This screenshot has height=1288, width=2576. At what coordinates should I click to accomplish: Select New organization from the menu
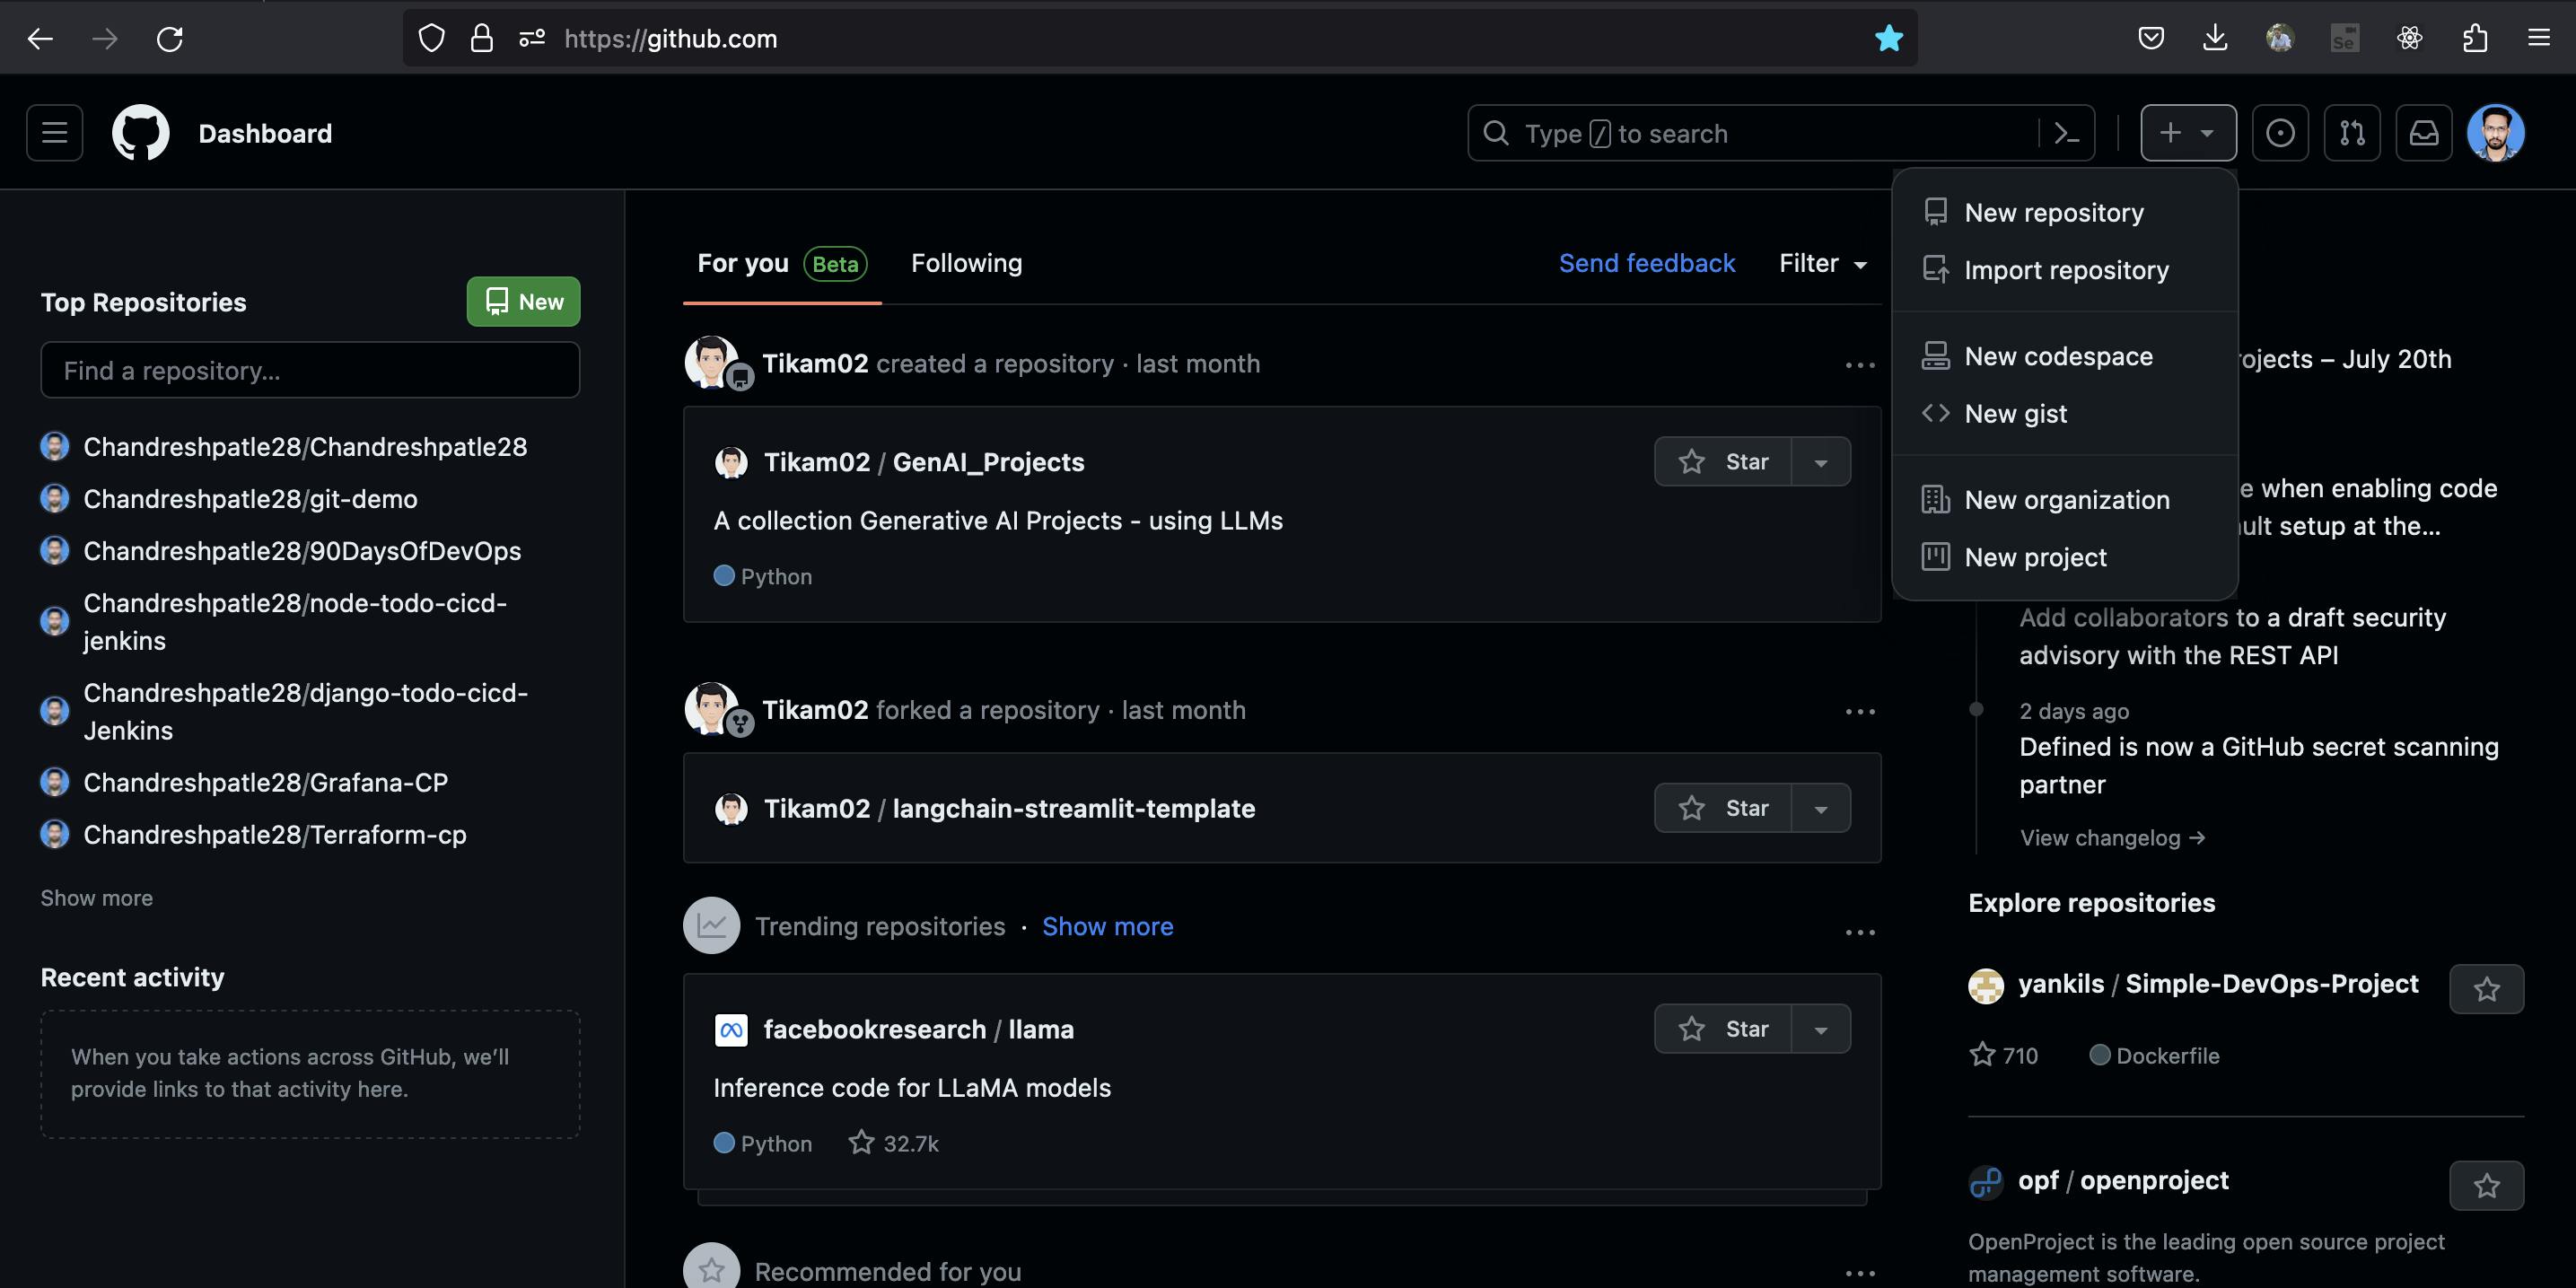click(2064, 499)
